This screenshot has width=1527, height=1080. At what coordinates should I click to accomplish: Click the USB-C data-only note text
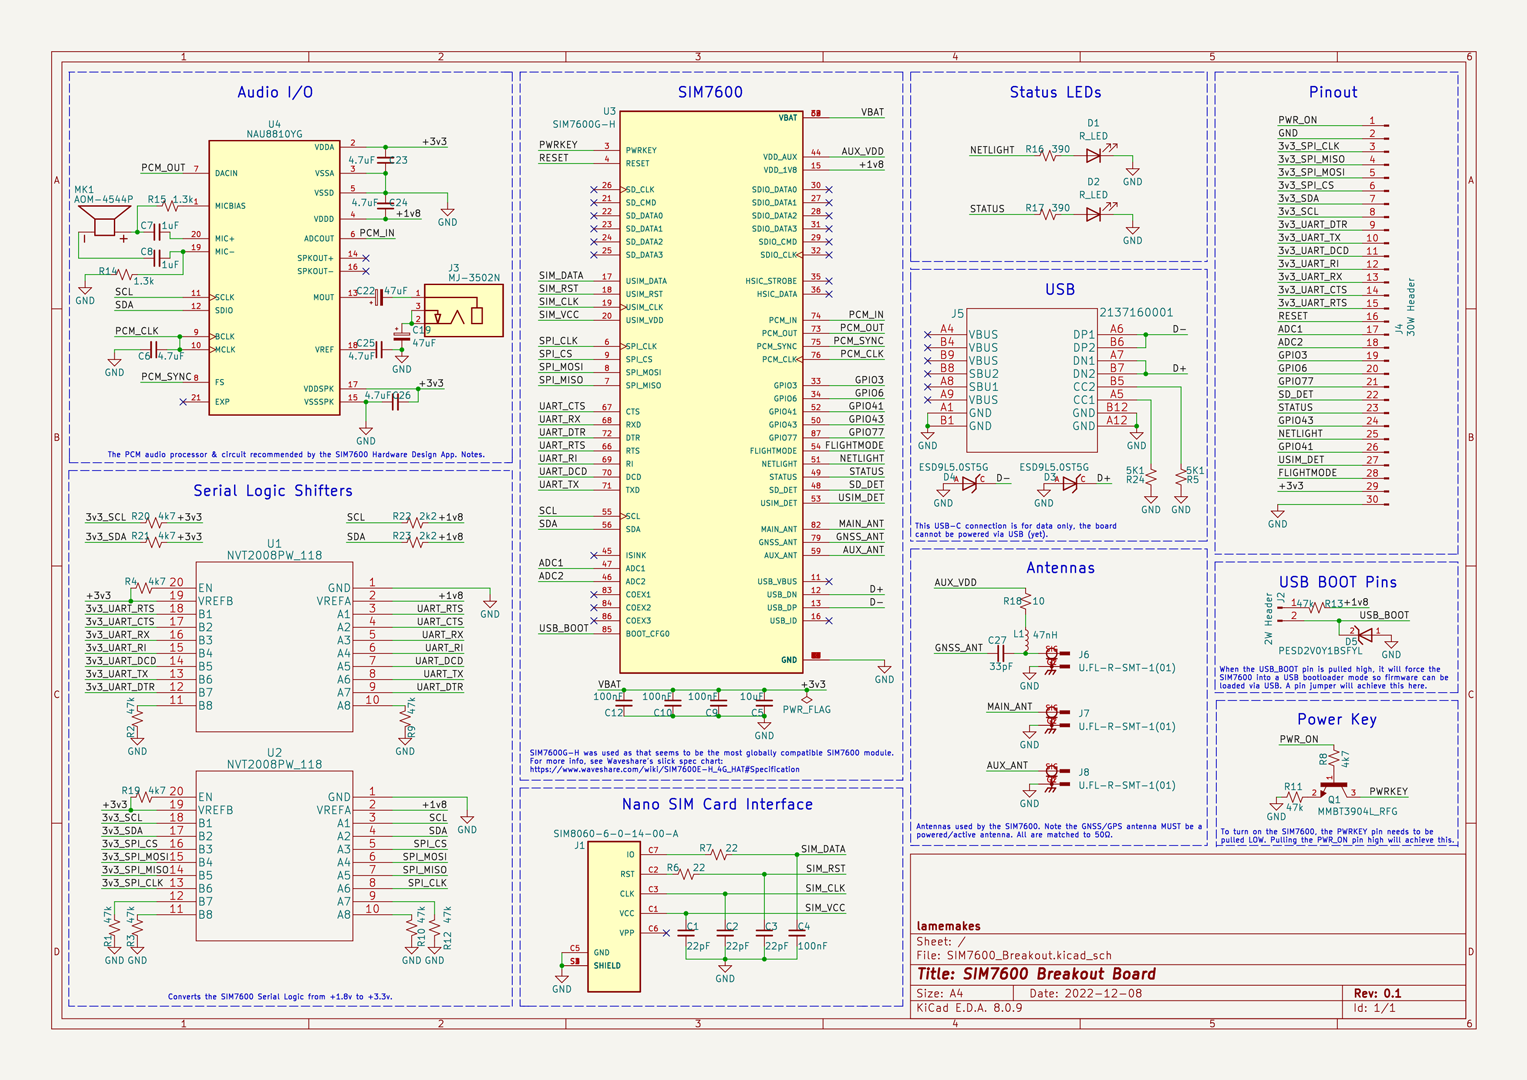(x=1016, y=530)
